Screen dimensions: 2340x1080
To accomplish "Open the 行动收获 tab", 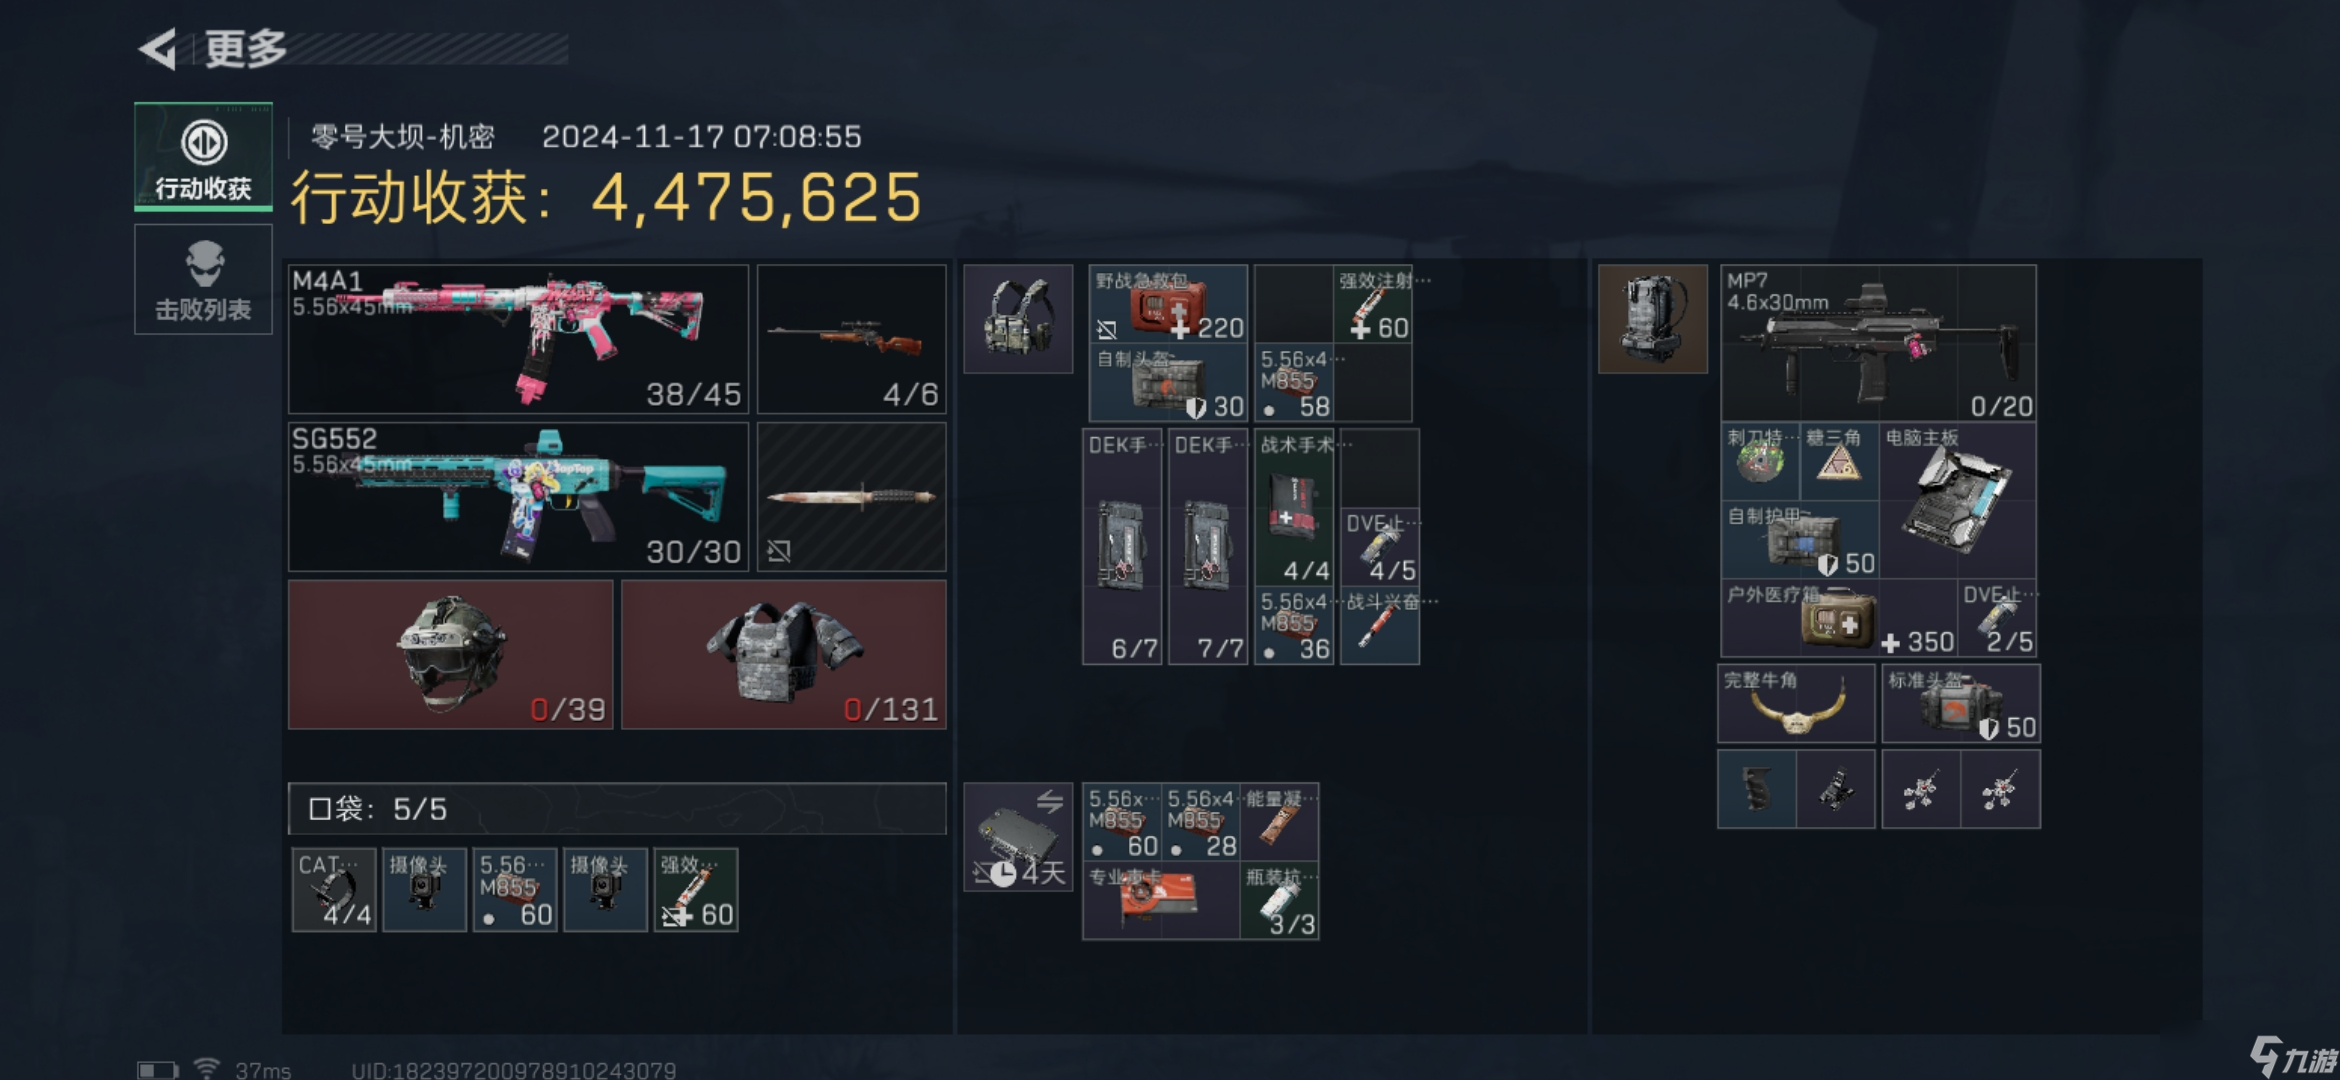I will point(203,157).
